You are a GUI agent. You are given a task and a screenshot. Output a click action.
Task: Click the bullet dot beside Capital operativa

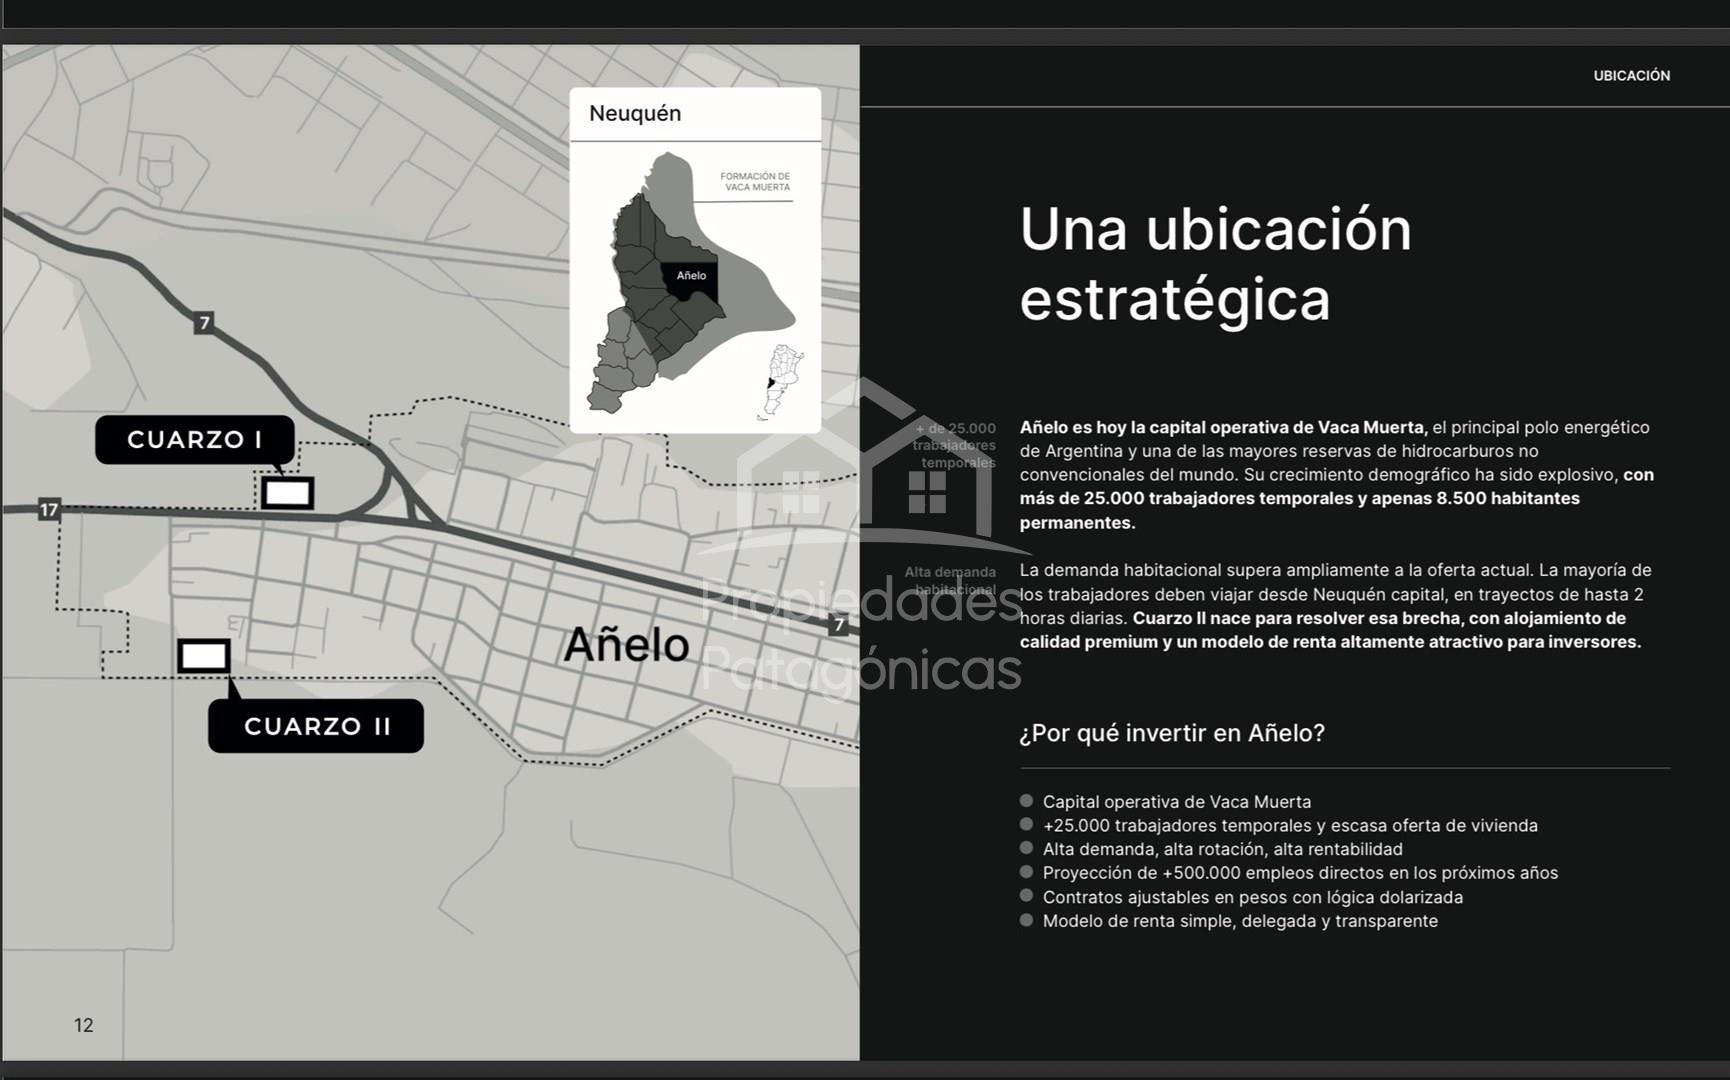click(x=1026, y=801)
